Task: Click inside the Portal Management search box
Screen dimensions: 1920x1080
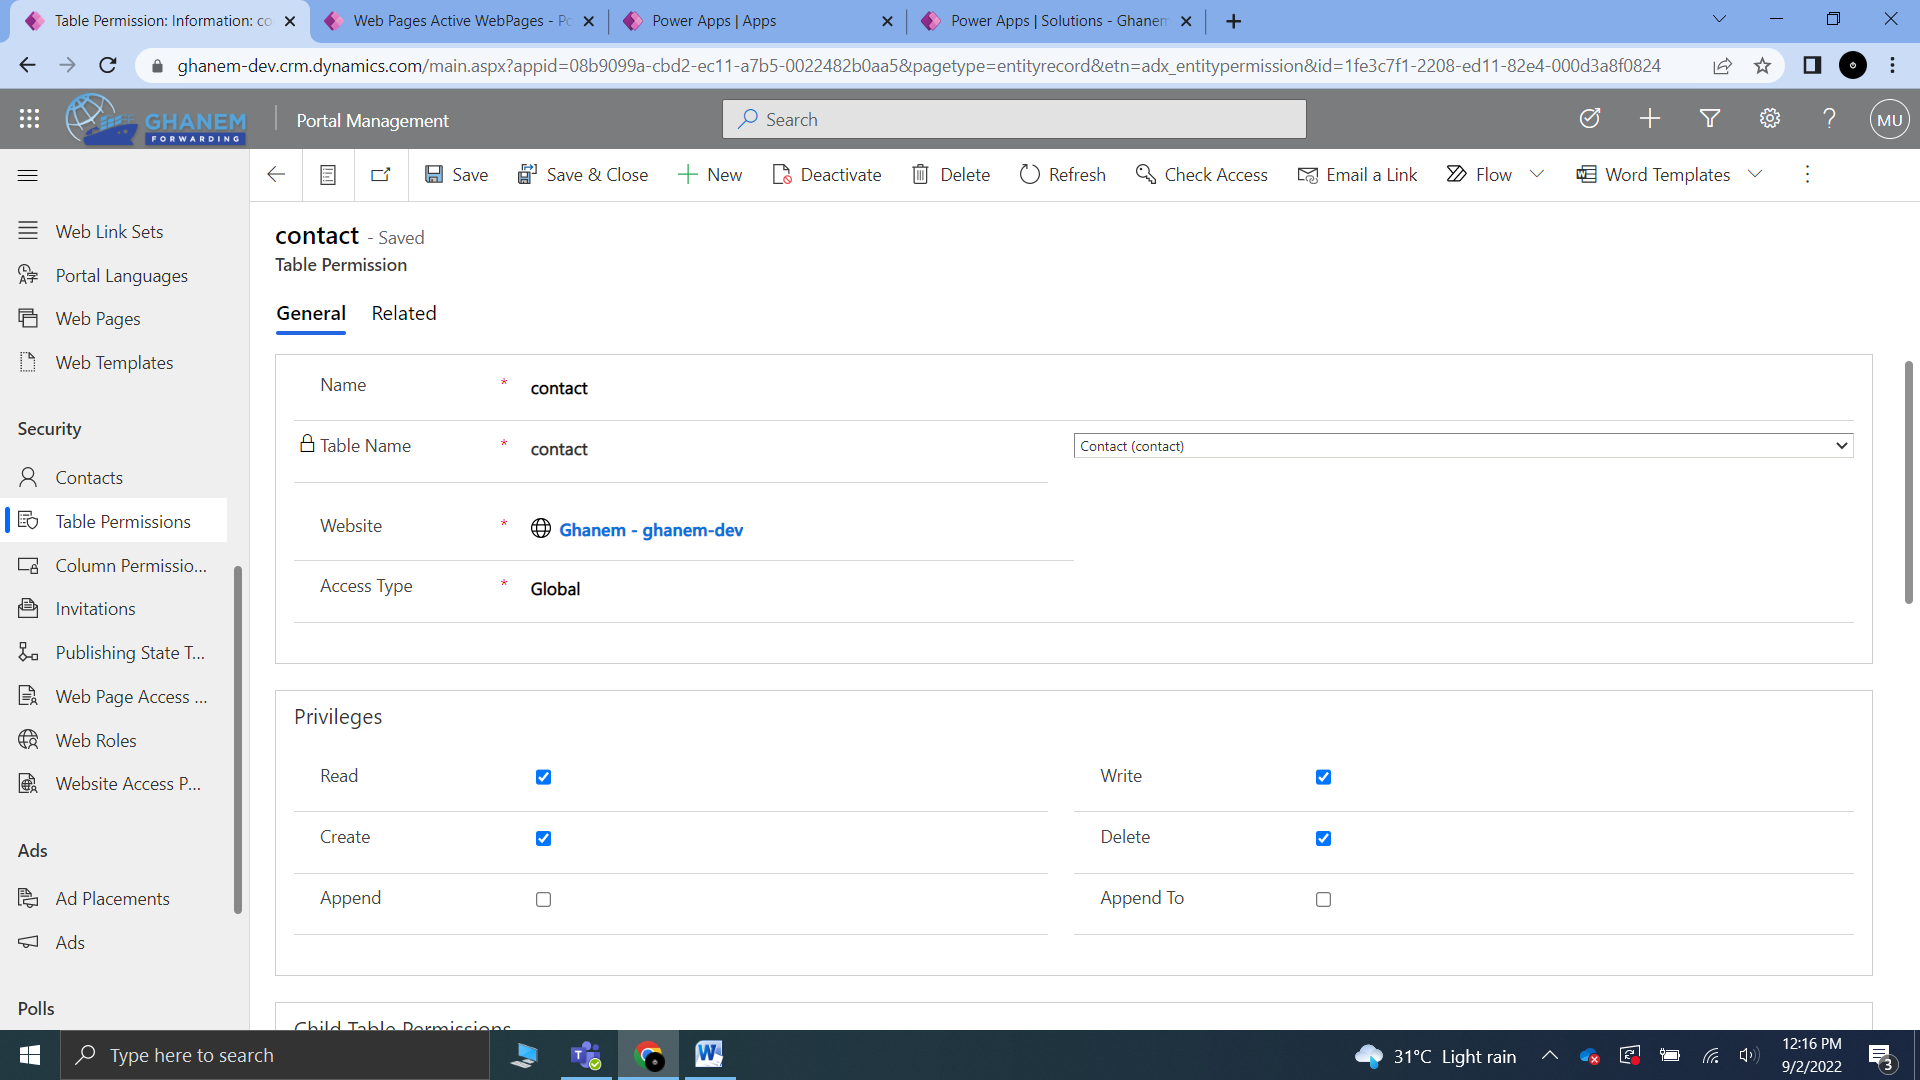Action: click(1013, 119)
